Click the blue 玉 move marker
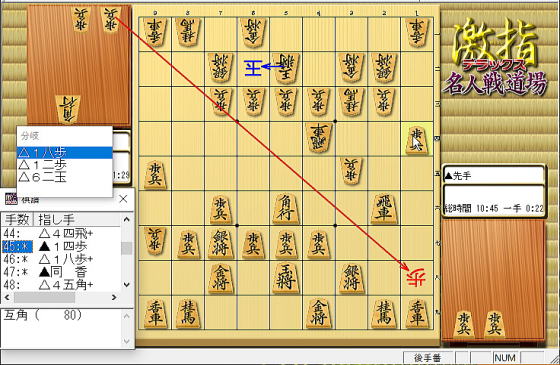The image size is (560, 365). [x=253, y=68]
